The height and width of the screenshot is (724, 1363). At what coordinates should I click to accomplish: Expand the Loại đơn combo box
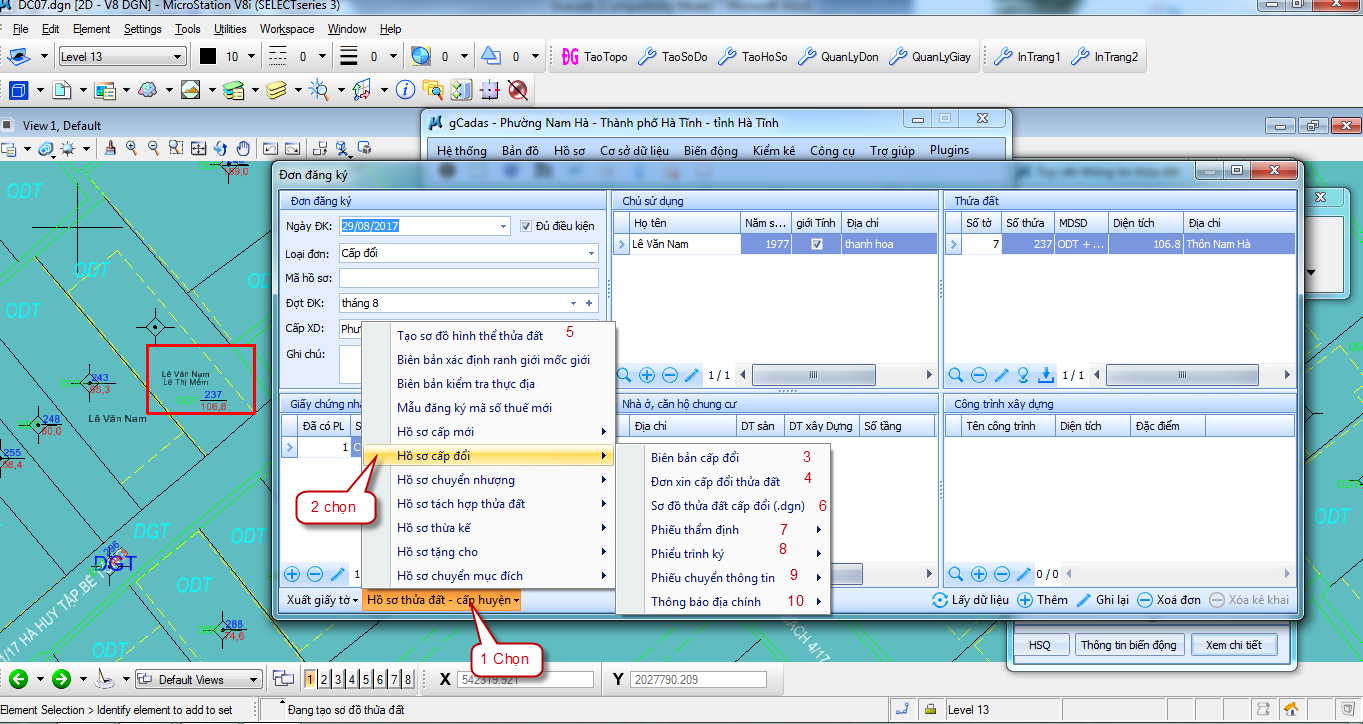(591, 254)
